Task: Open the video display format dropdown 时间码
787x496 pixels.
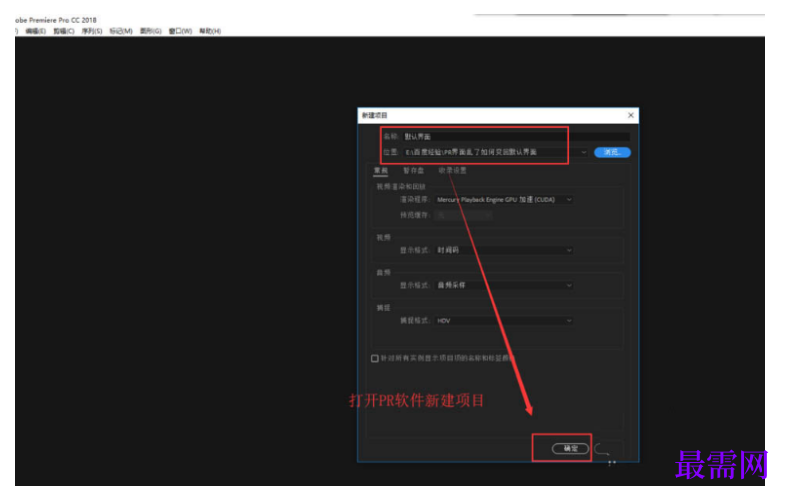Action: pyautogui.click(x=504, y=250)
